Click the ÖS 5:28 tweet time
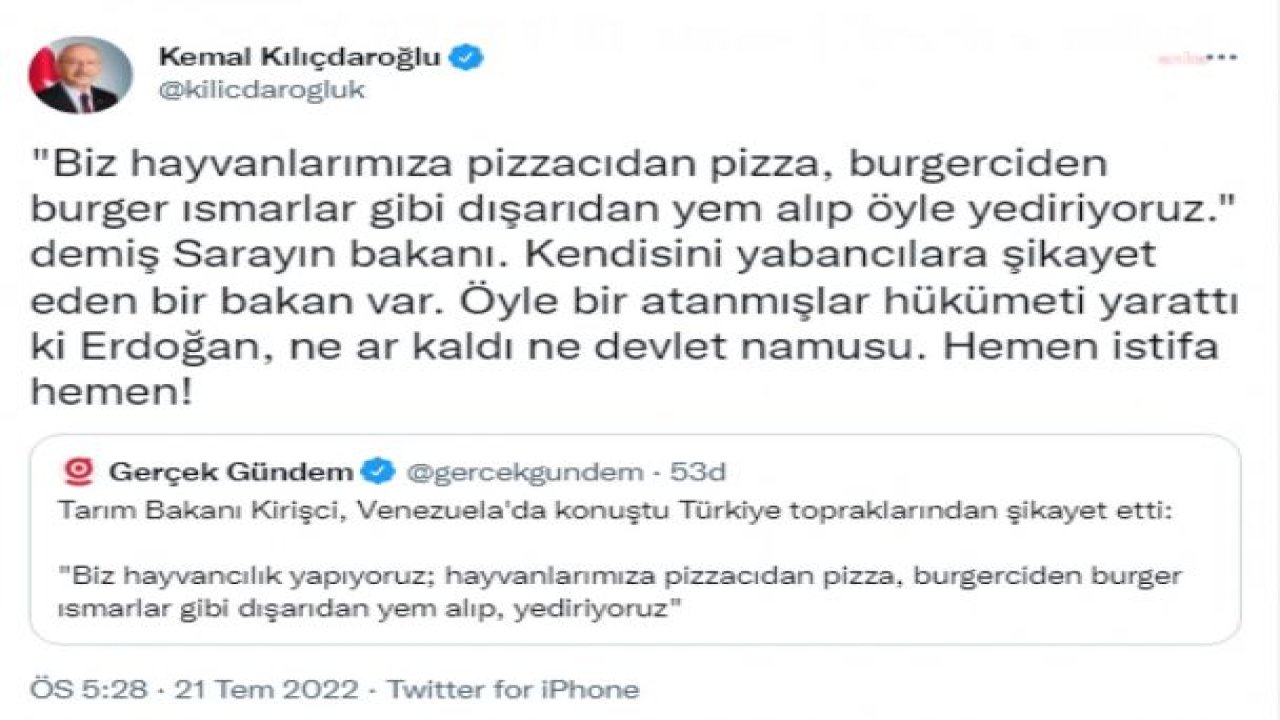The image size is (1280, 720). click(89, 689)
